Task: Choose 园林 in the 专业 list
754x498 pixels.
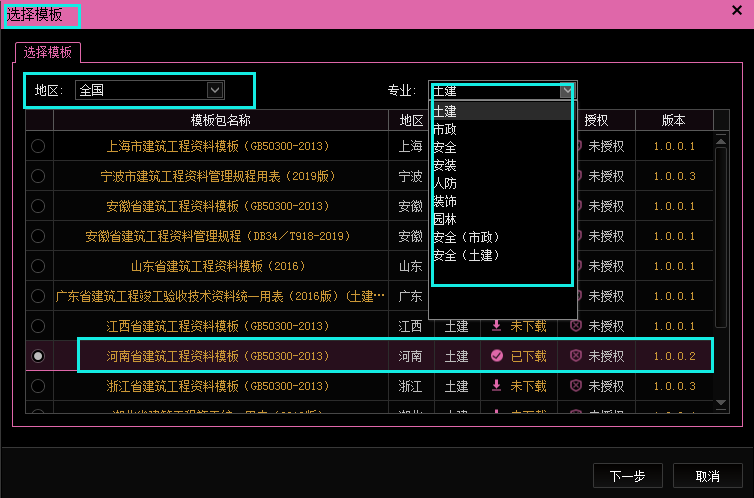Action: (x=503, y=219)
